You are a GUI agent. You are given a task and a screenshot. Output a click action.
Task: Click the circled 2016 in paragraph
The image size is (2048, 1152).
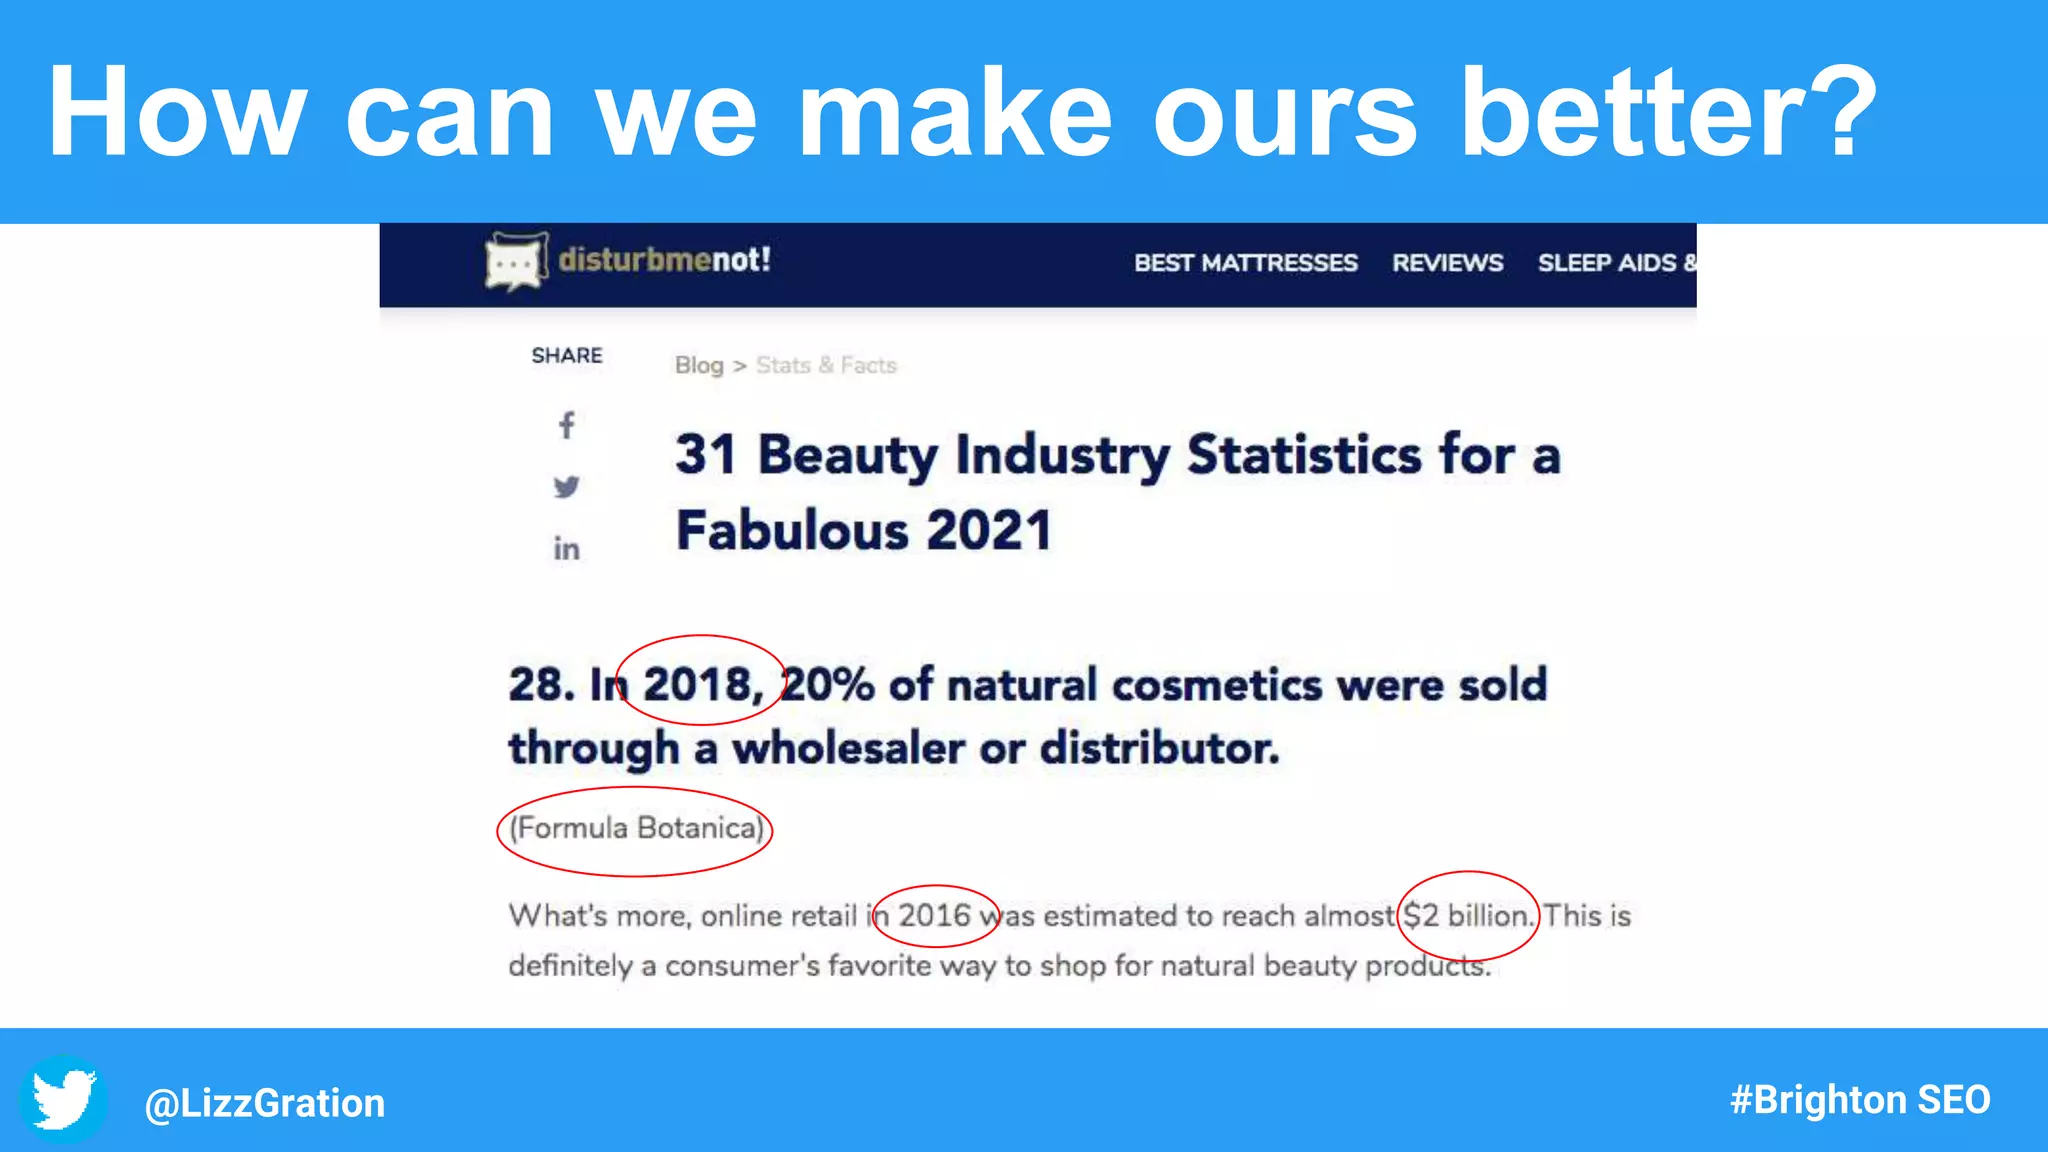click(934, 916)
